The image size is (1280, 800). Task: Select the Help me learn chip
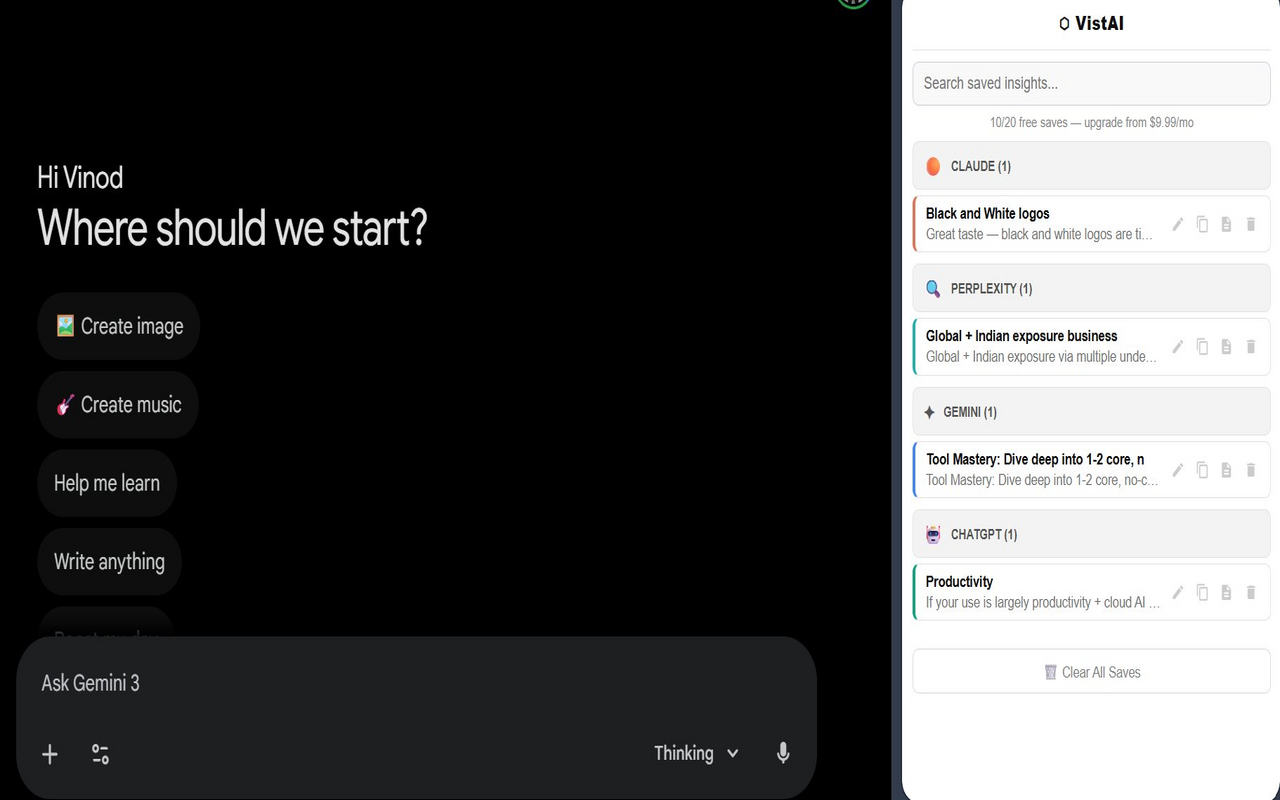[107, 483]
